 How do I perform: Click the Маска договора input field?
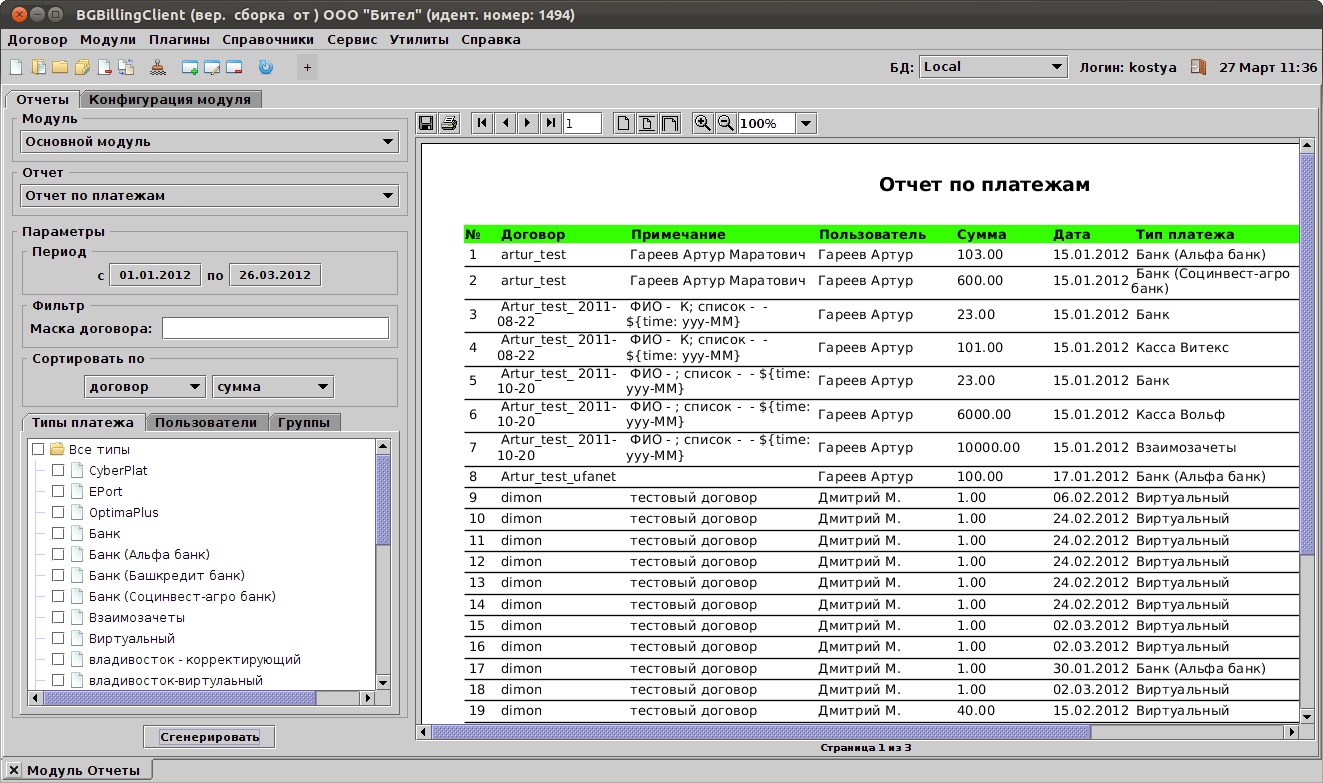(x=275, y=328)
